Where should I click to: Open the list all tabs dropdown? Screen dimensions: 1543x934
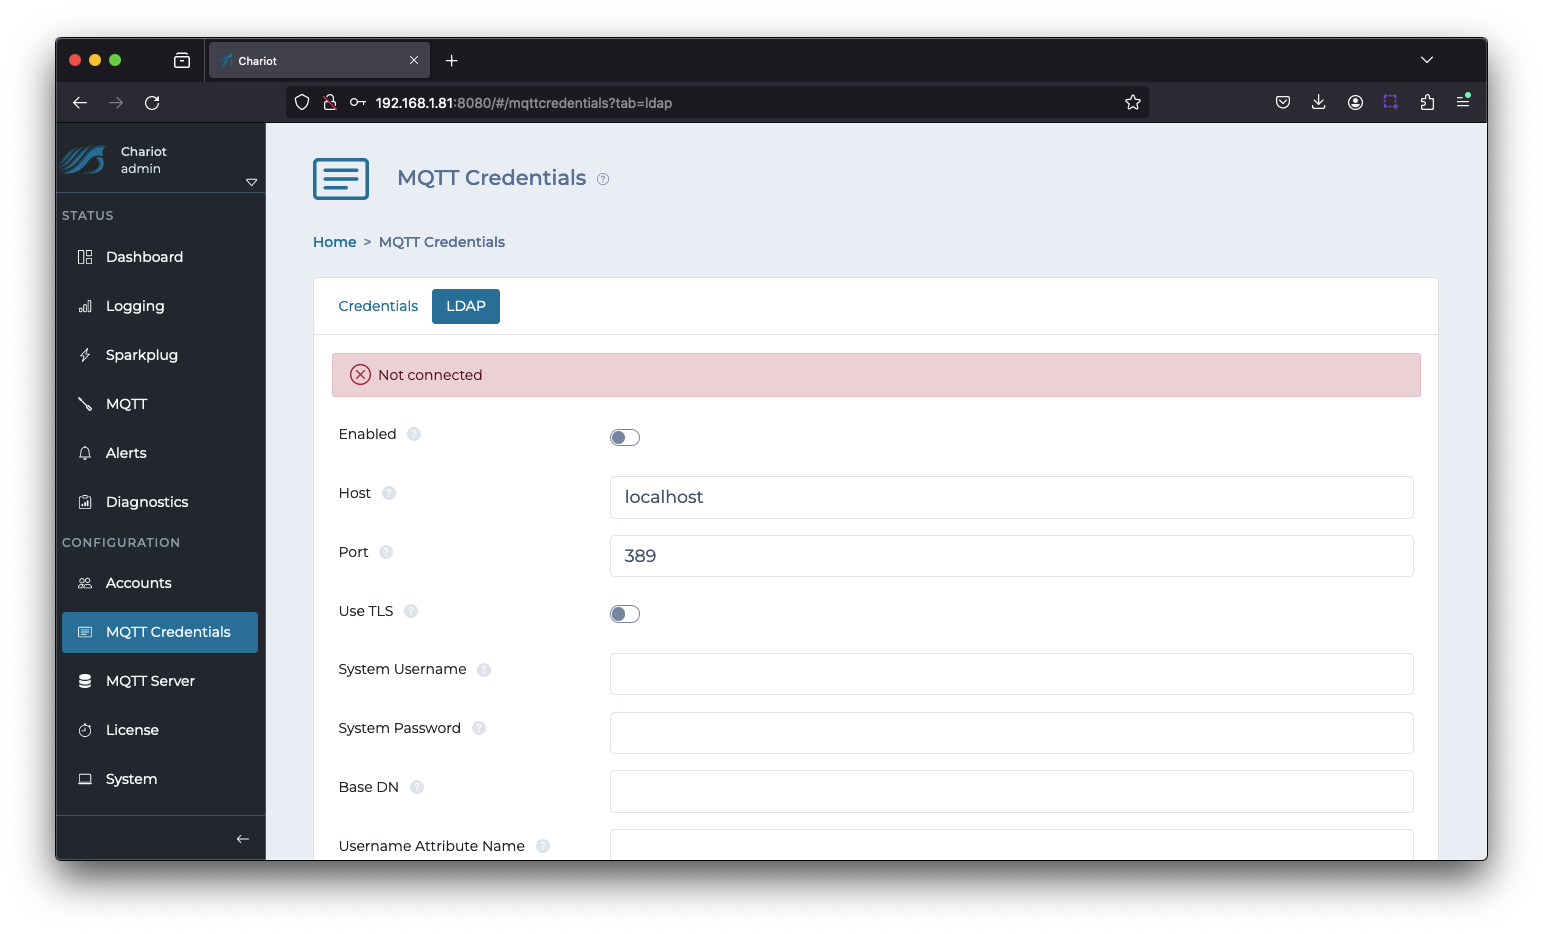click(1427, 60)
